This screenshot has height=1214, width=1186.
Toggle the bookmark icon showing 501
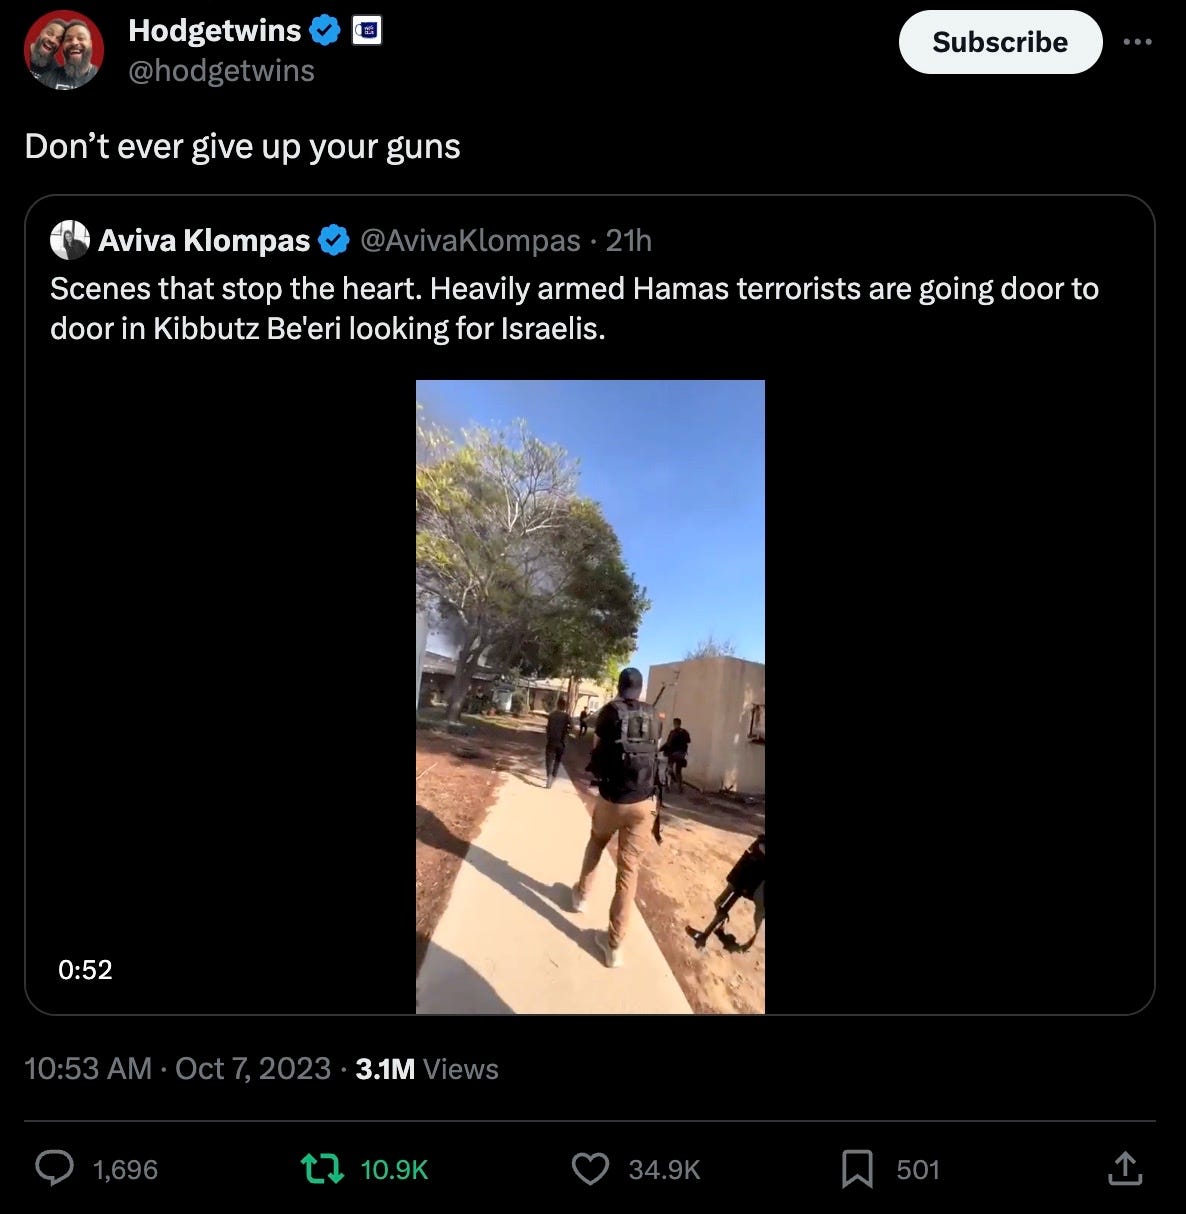857,1168
